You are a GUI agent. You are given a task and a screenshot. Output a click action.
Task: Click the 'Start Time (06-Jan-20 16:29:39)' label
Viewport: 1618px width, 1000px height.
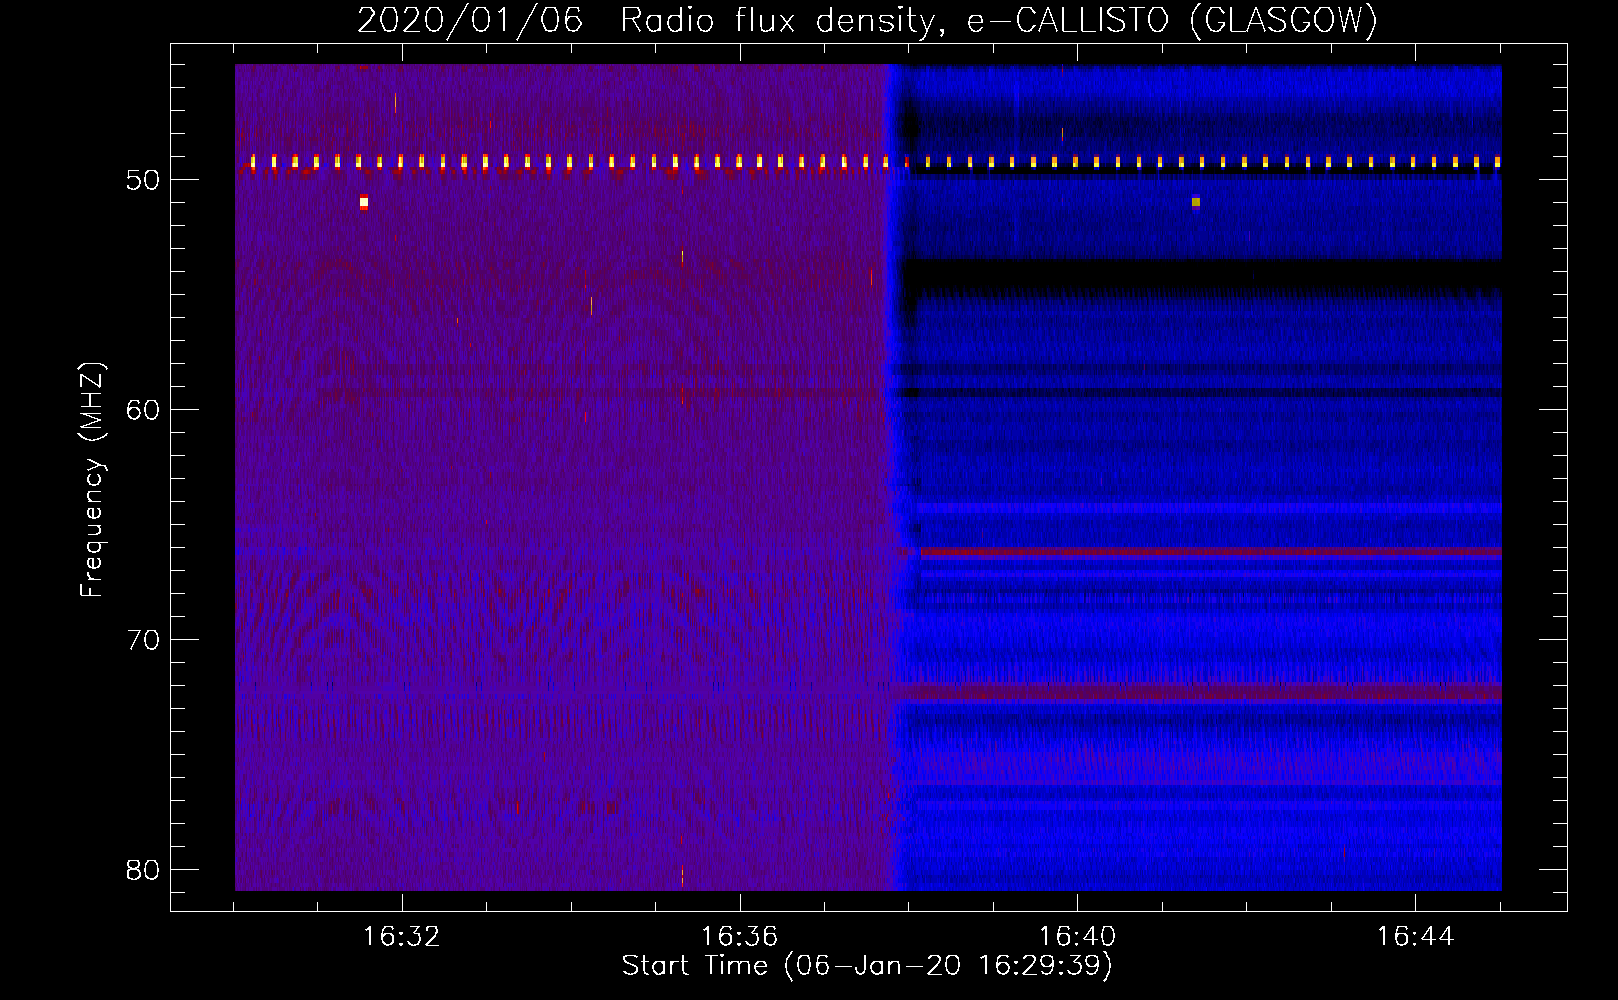(867, 966)
